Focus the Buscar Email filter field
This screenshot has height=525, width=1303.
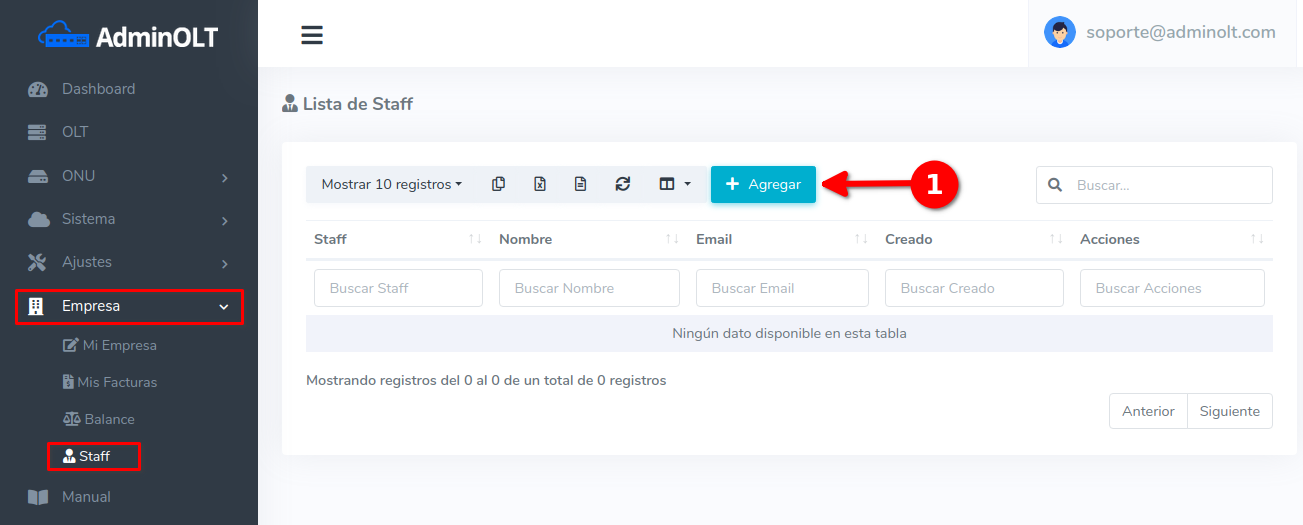click(x=781, y=288)
